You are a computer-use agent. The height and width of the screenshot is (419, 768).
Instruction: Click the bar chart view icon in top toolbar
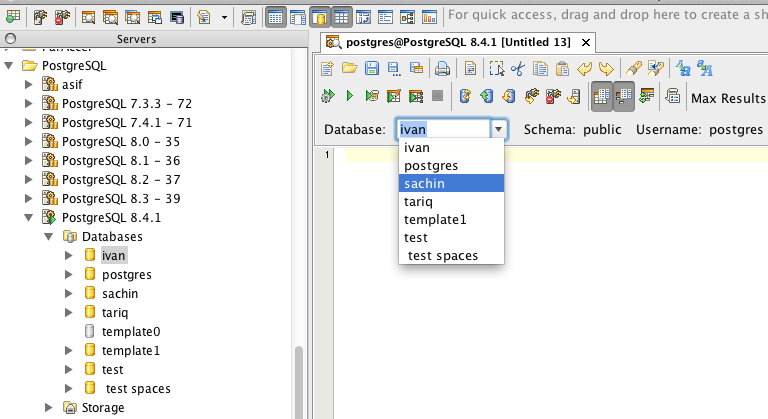click(x=429, y=18)
